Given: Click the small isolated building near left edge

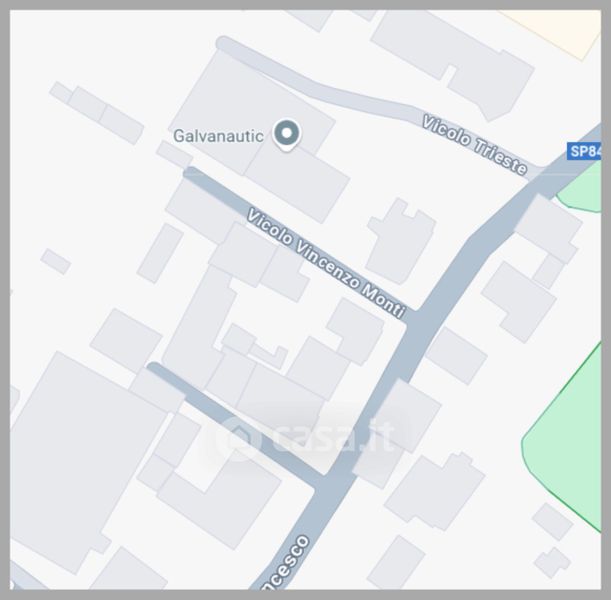Looking at the screenshot, I should coord(56,261).
